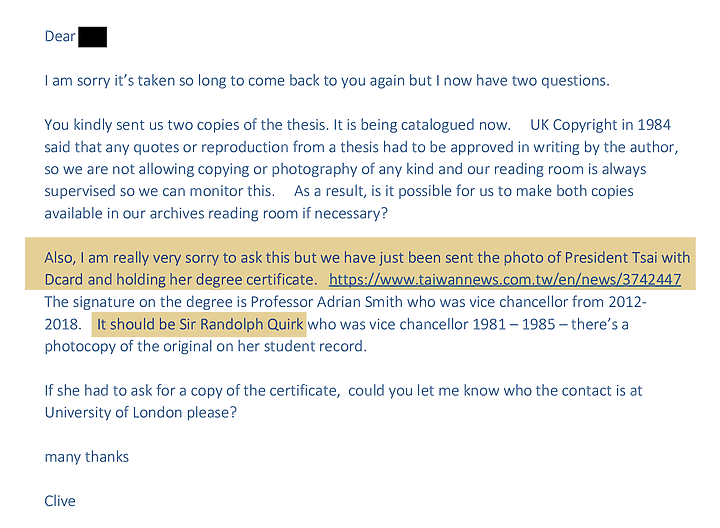Click the "Clive" signature at bottom

tap(60, 501)
